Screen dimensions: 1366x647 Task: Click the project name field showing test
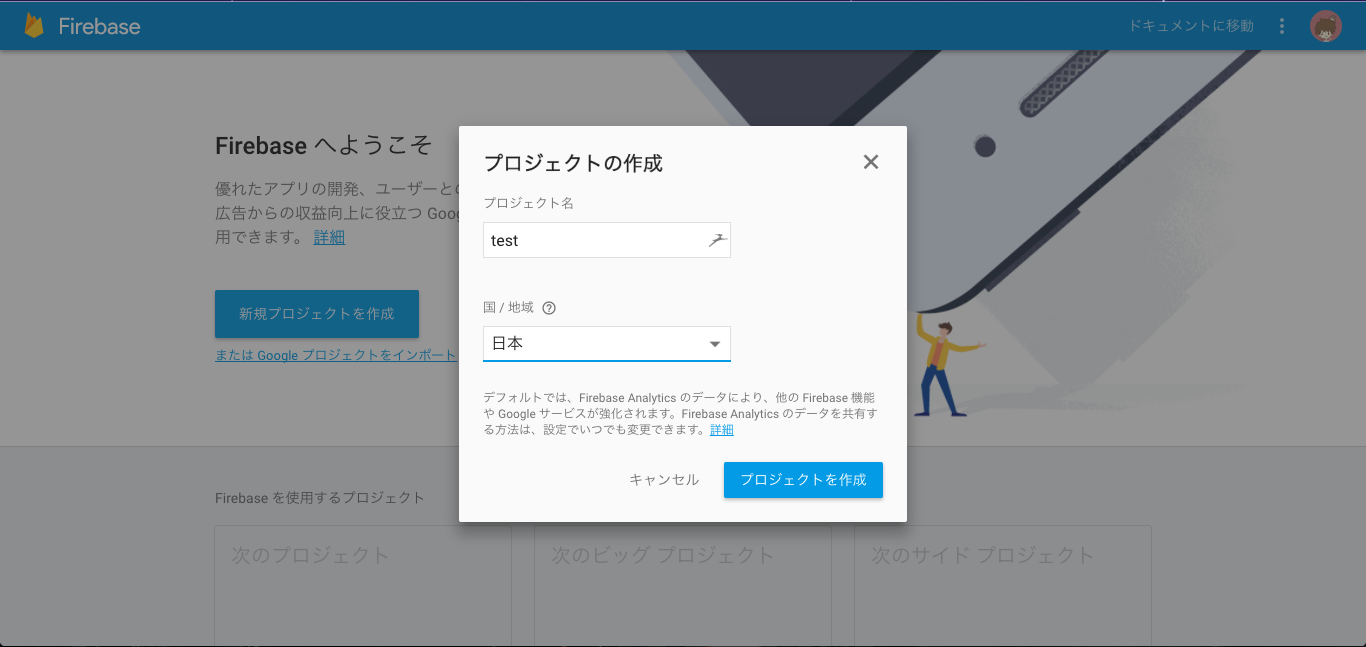(580, 240)
